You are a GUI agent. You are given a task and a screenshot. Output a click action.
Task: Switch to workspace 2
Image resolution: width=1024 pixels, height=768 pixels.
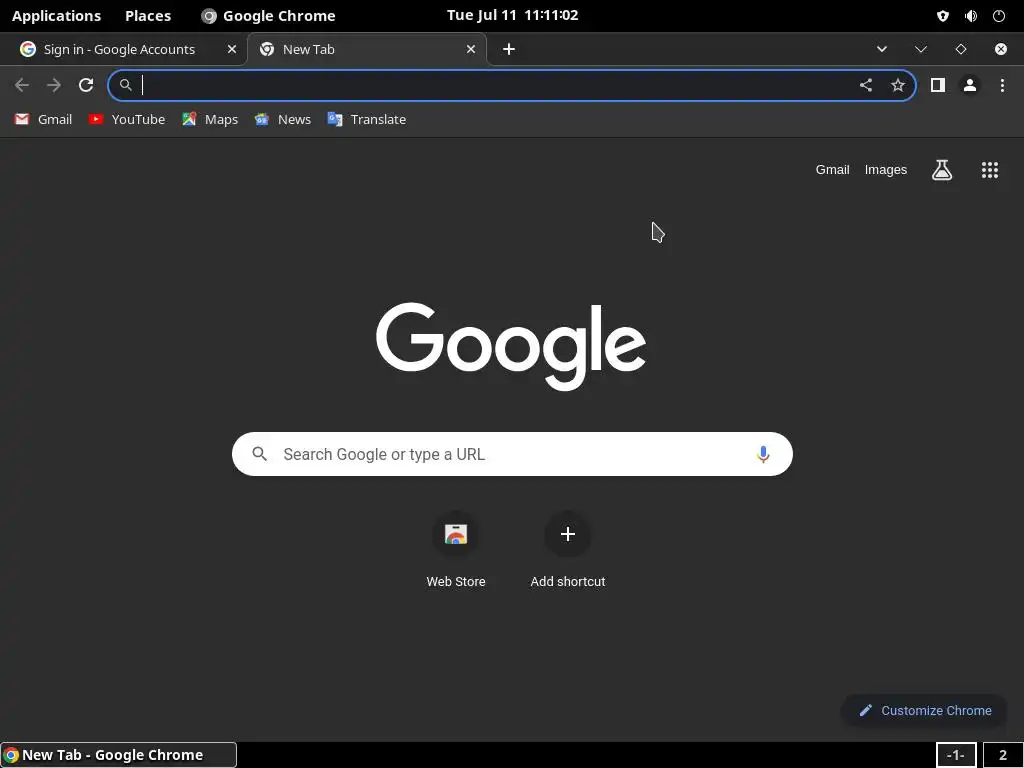[1002, 755]
